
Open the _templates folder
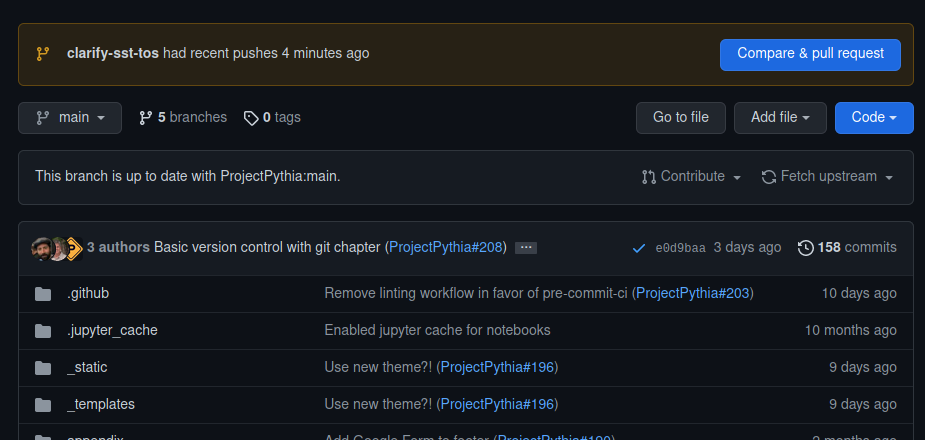coord(101,404)
